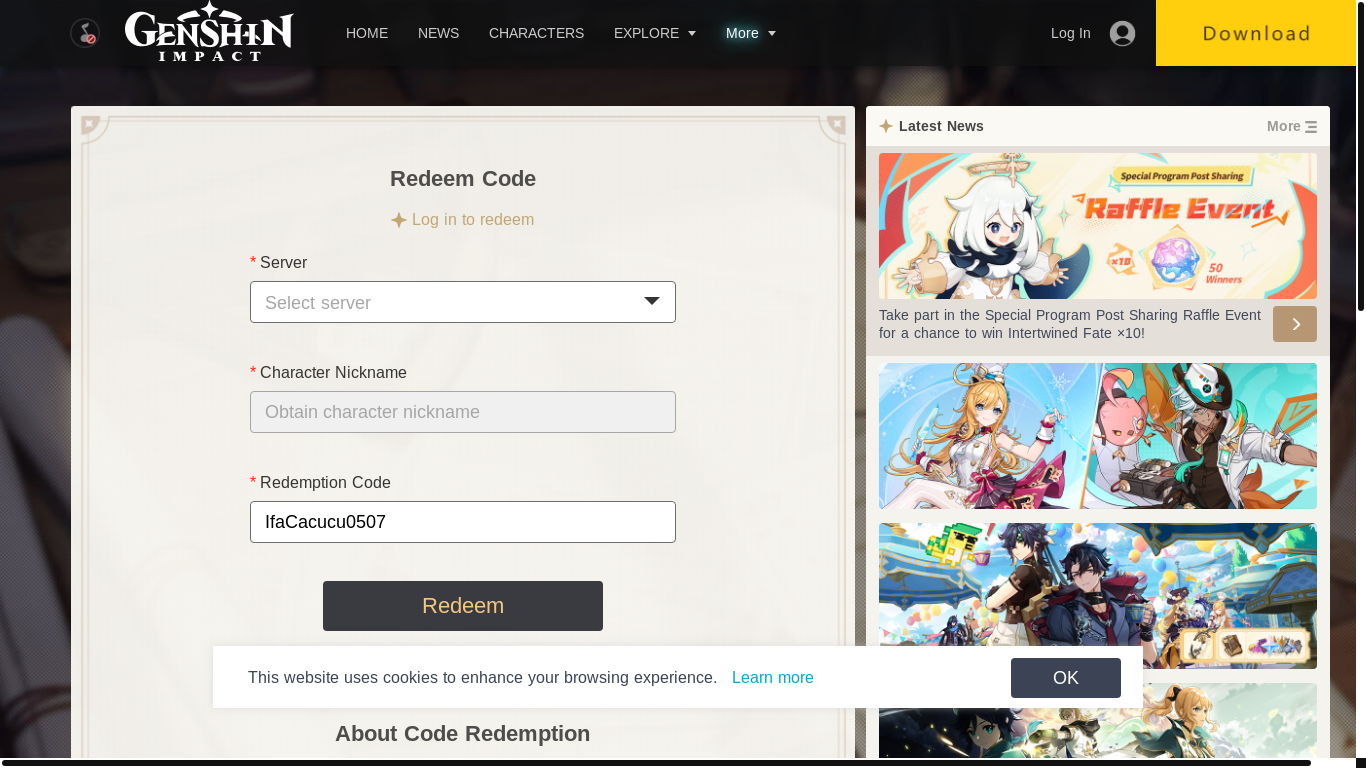Open the Learn more cookie link

(773, 678)
